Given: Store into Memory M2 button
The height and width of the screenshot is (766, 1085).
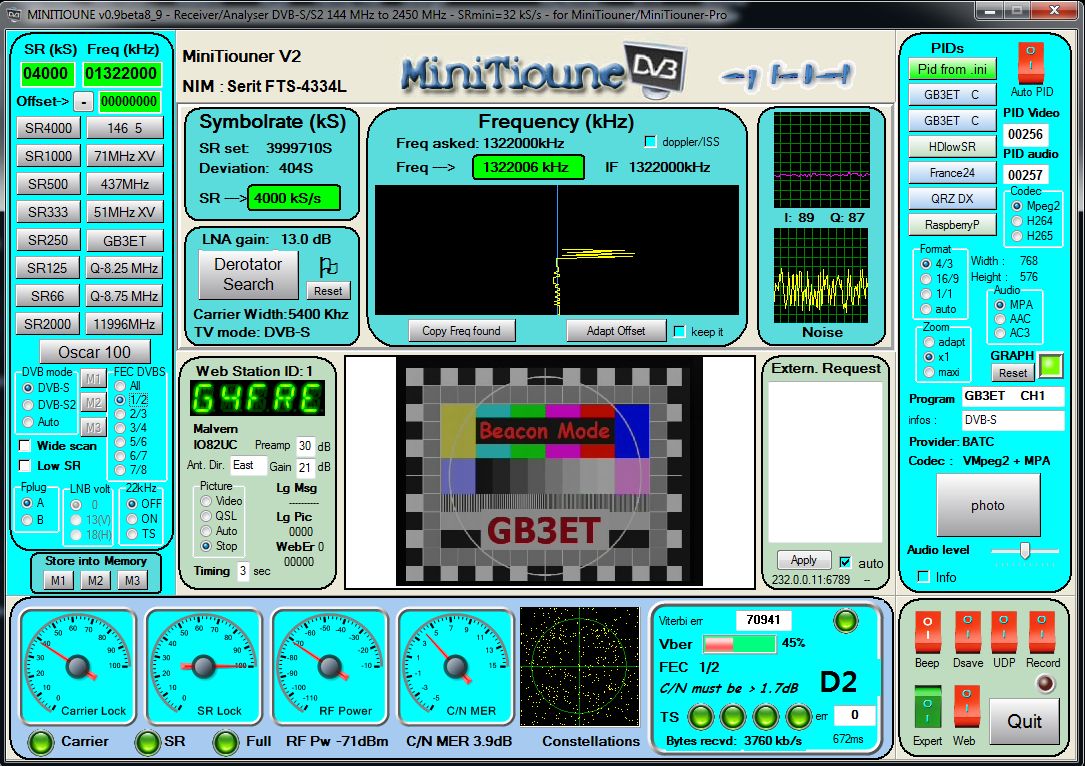Looking at the screenshot, I should (x=95, y=581).
